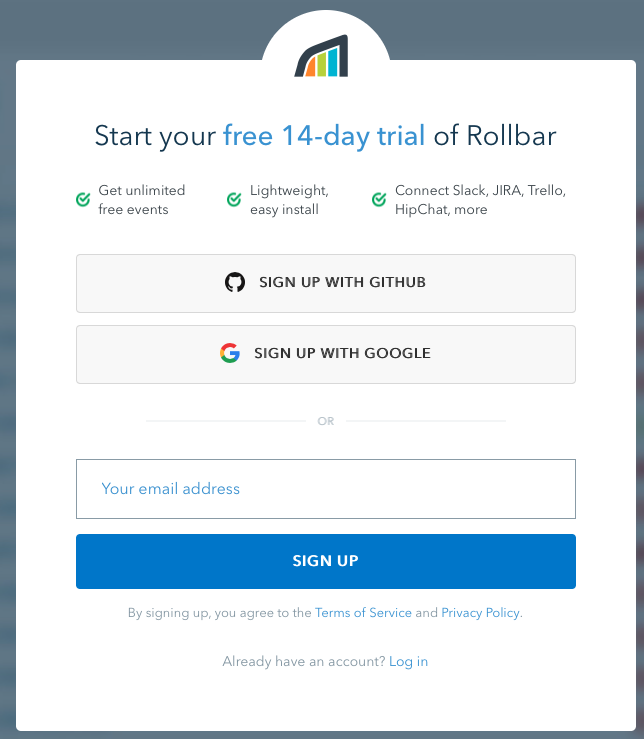
Task: Click the 'Already have an account?' text
Action: (x=303, y=662)
